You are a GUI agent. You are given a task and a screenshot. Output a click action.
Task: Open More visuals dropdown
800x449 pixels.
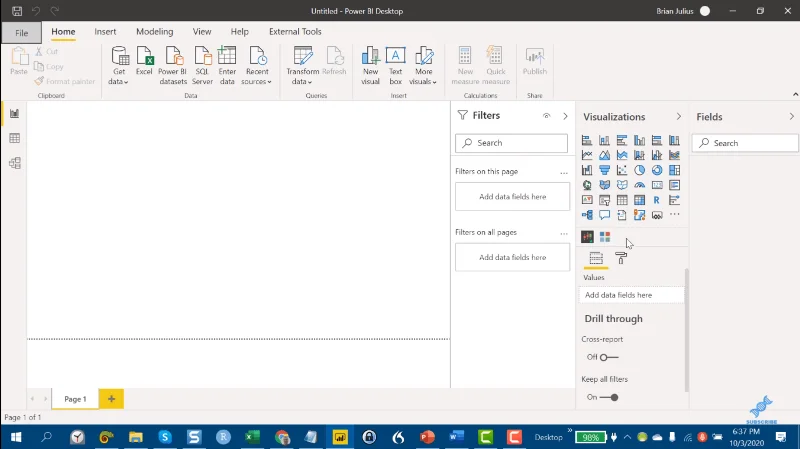point(423,65)
